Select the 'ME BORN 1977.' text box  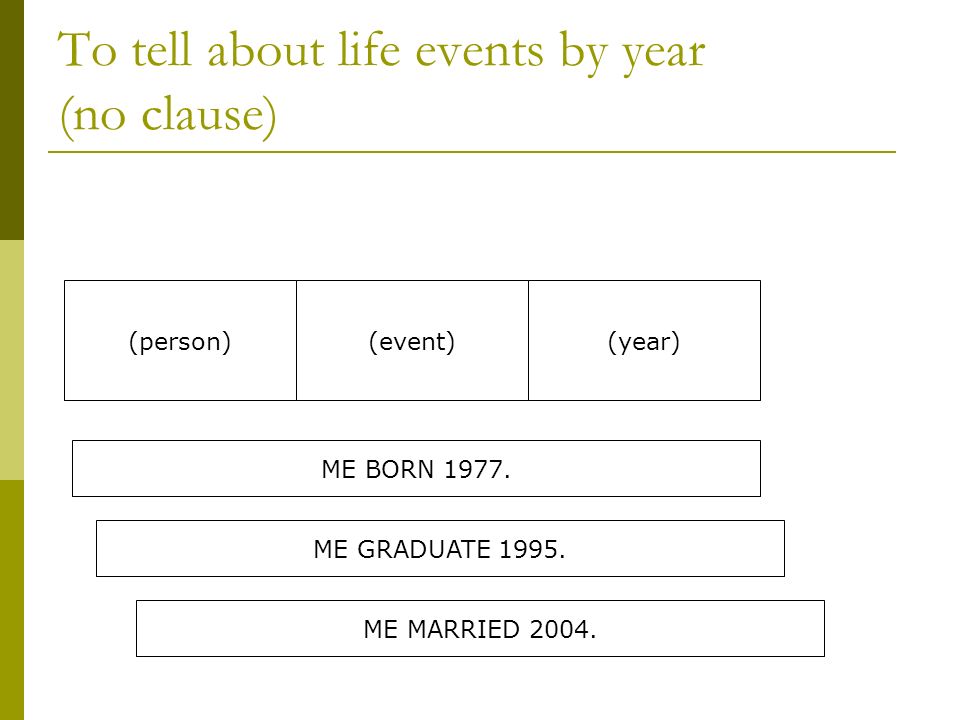pyautogui.click(x=416, y=468)
